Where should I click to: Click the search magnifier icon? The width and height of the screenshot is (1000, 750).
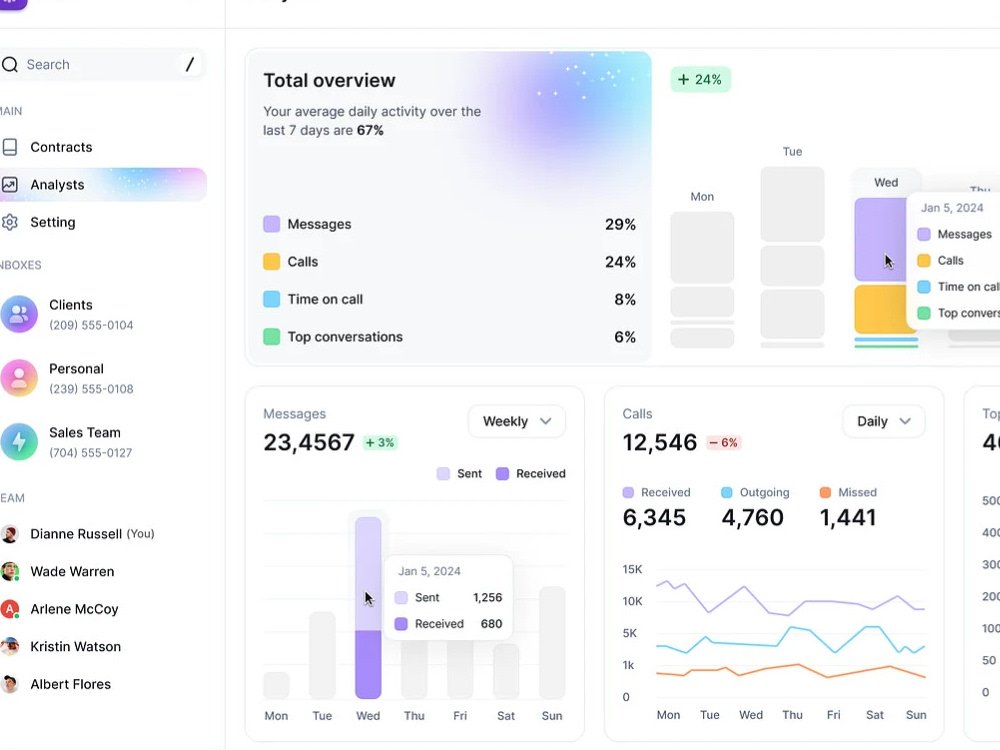click(x=10, y=64)
